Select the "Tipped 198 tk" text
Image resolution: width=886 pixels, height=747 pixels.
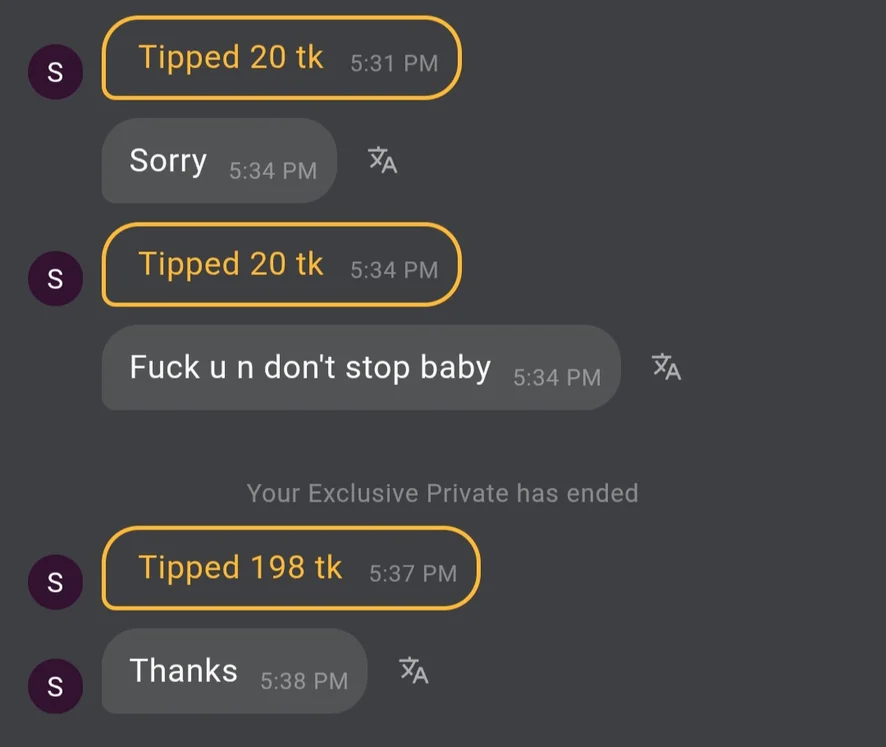(240, 568)
